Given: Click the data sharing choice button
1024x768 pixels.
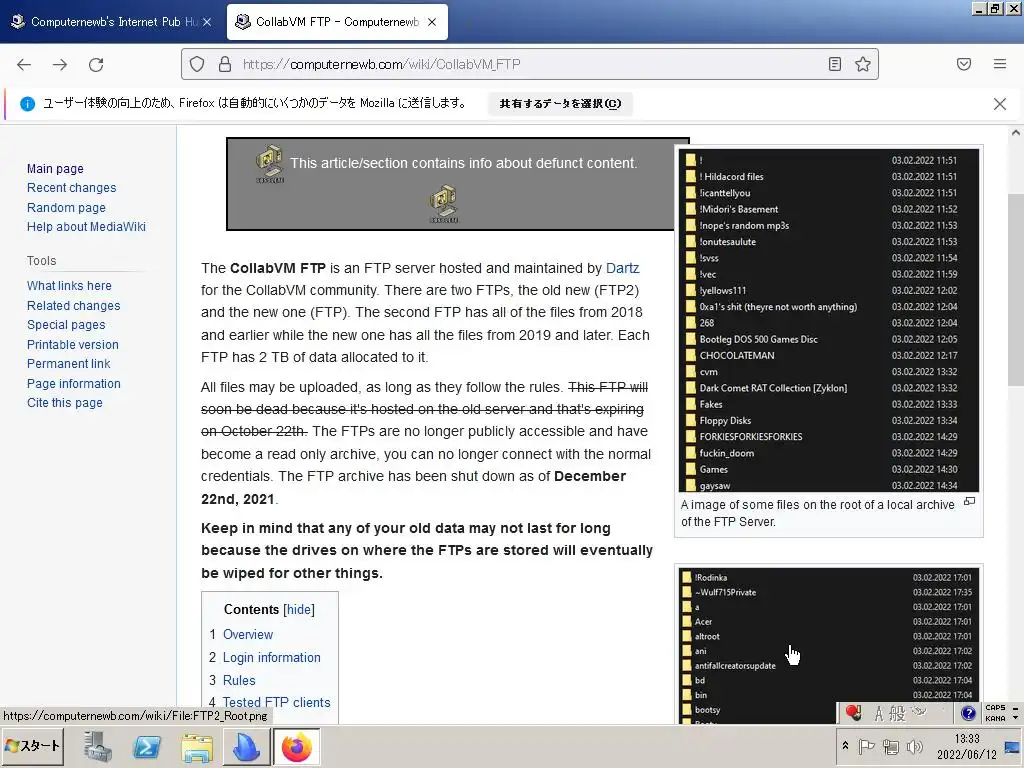Looking at the screenshot, I should click(560, 103).
